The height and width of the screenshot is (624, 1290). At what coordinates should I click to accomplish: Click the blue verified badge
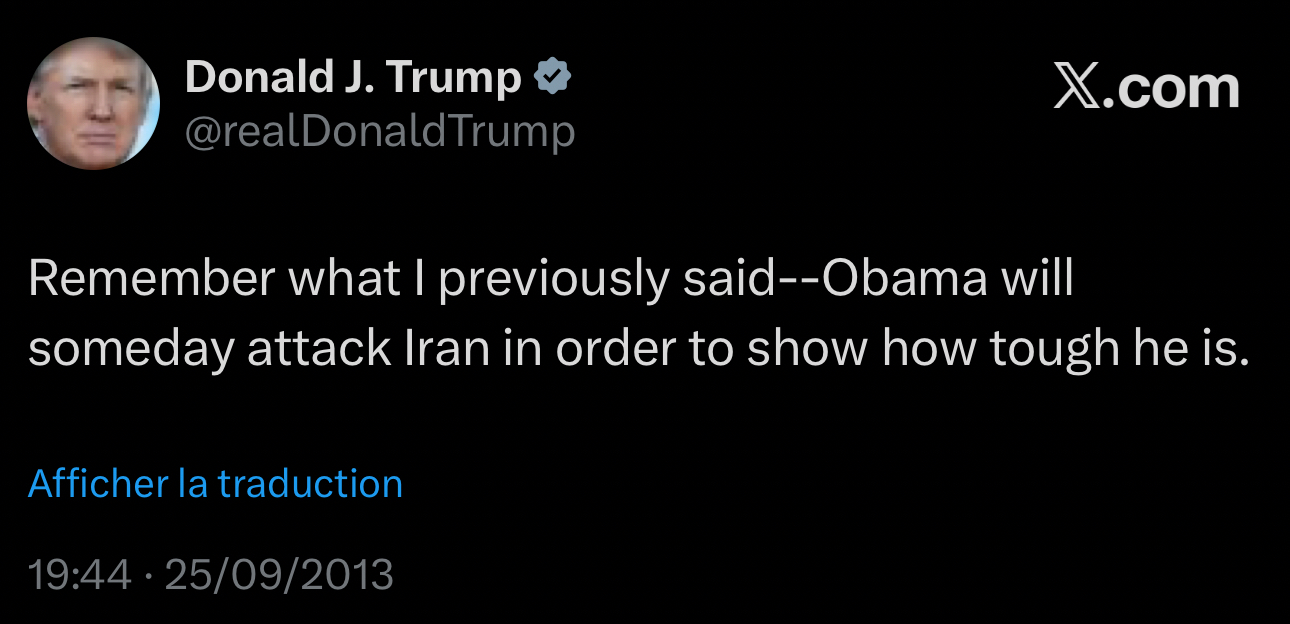click(554, 77)
